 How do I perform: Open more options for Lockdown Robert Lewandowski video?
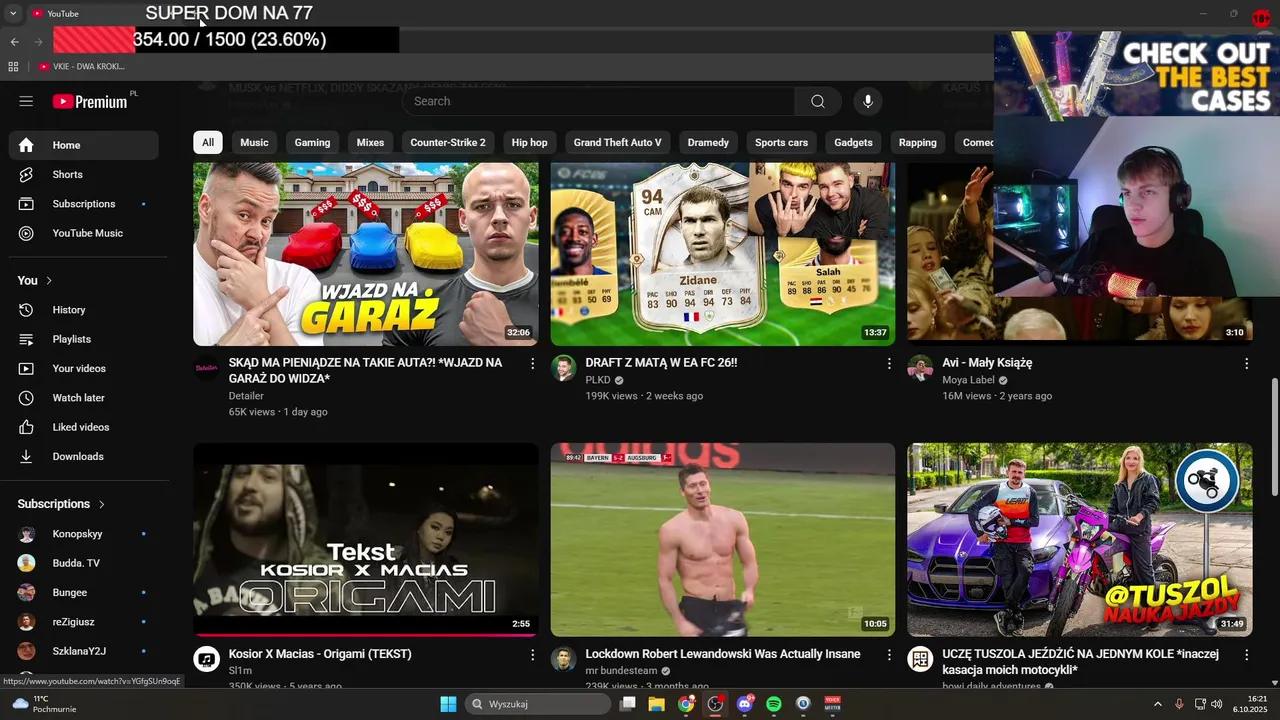point(889,655)
